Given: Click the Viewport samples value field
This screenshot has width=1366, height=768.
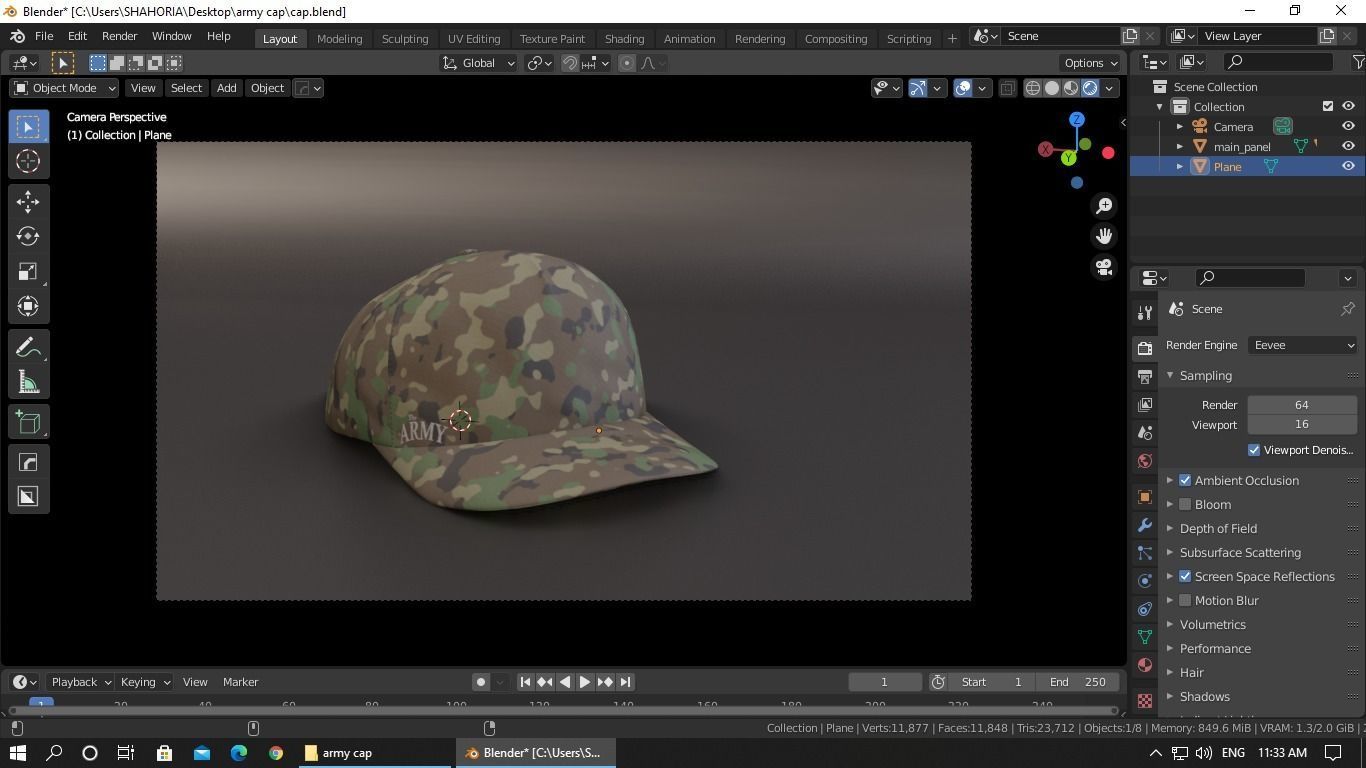Looking at the screenshot, I should click(1302, 424).
